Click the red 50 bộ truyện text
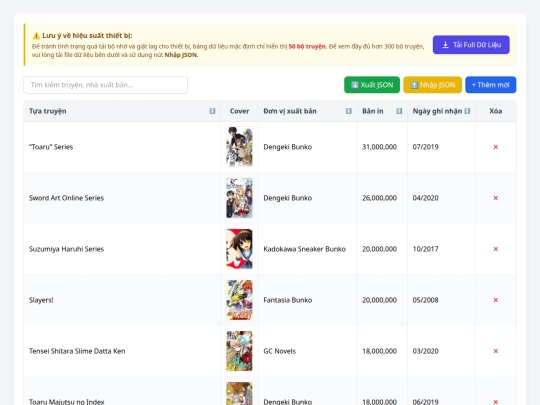The image size is (540, 405). 307,46
